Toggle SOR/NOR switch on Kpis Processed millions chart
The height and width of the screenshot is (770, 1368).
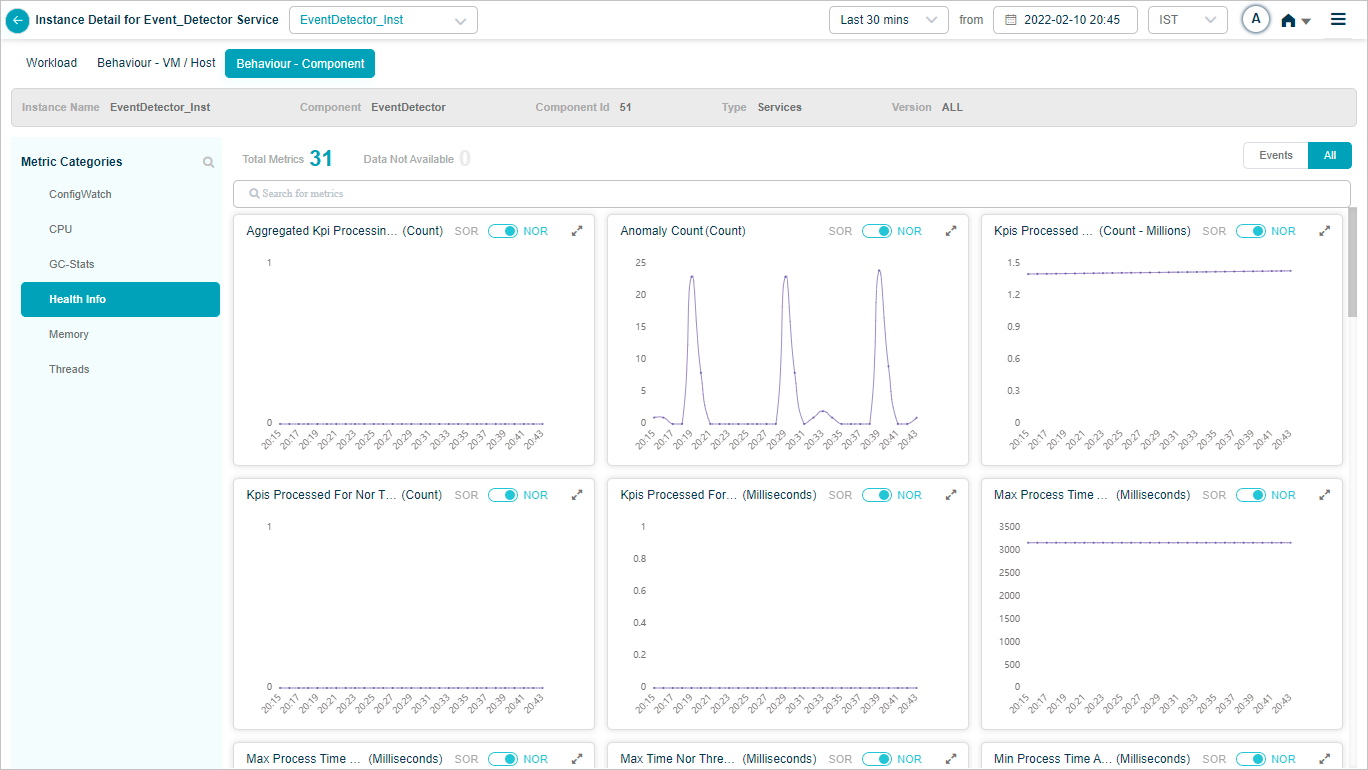1251,231
